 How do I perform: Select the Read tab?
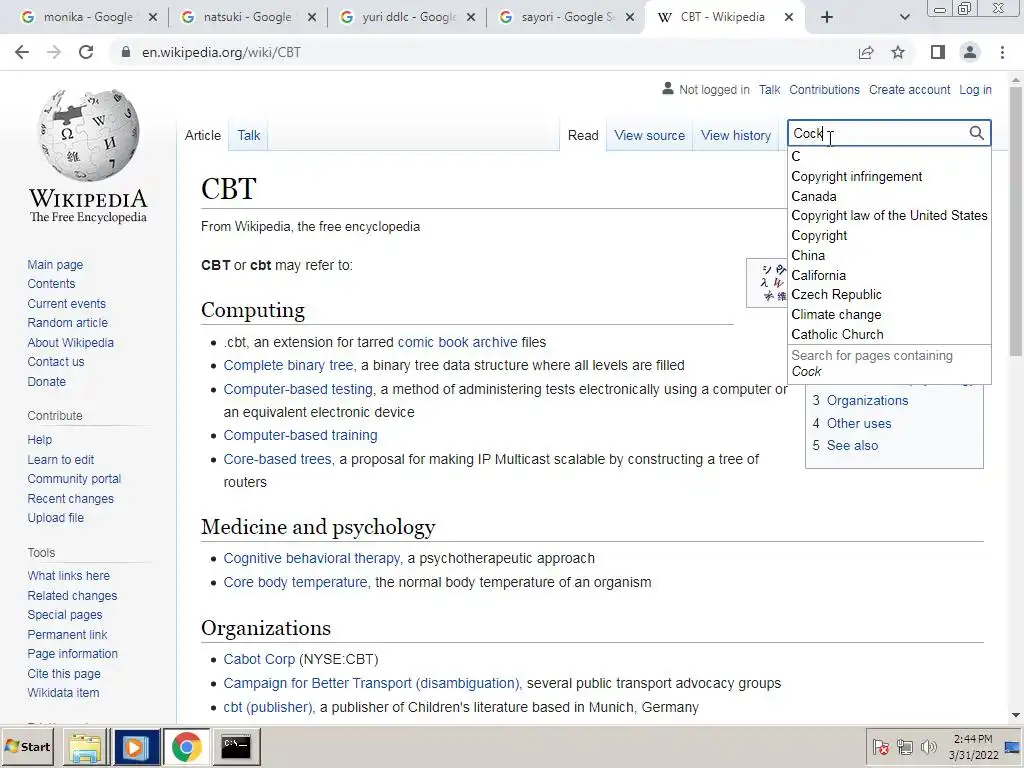tap(583, 135)
